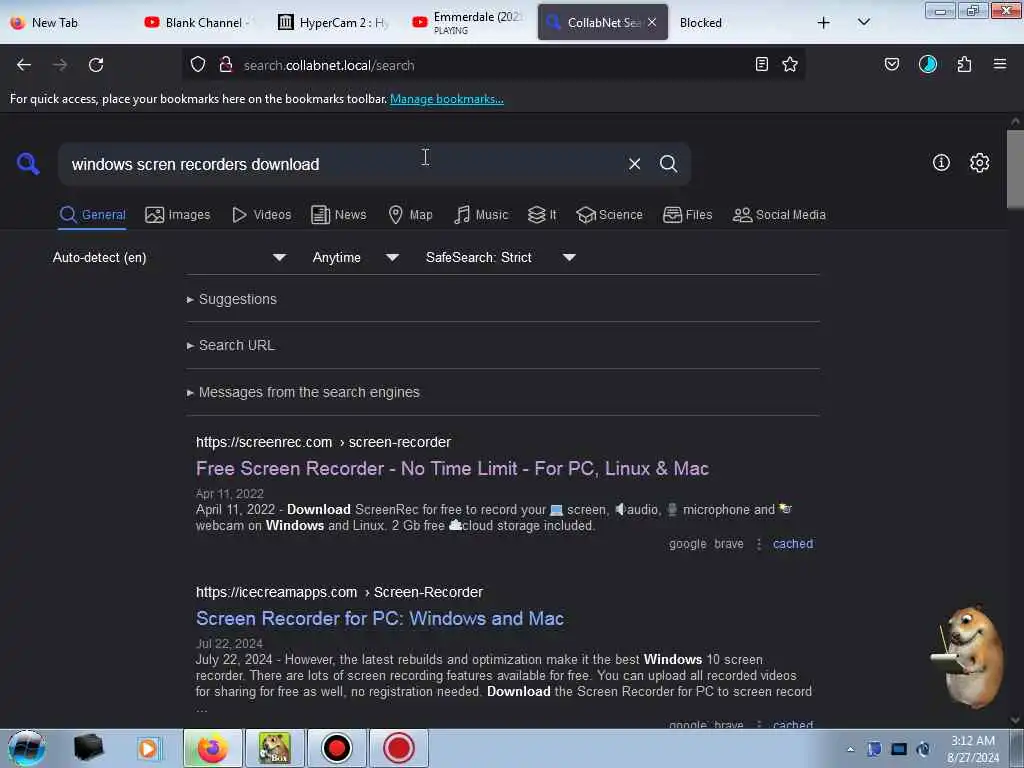
Task: Bookmark this page with the star icon
Action: coord(790,64)
